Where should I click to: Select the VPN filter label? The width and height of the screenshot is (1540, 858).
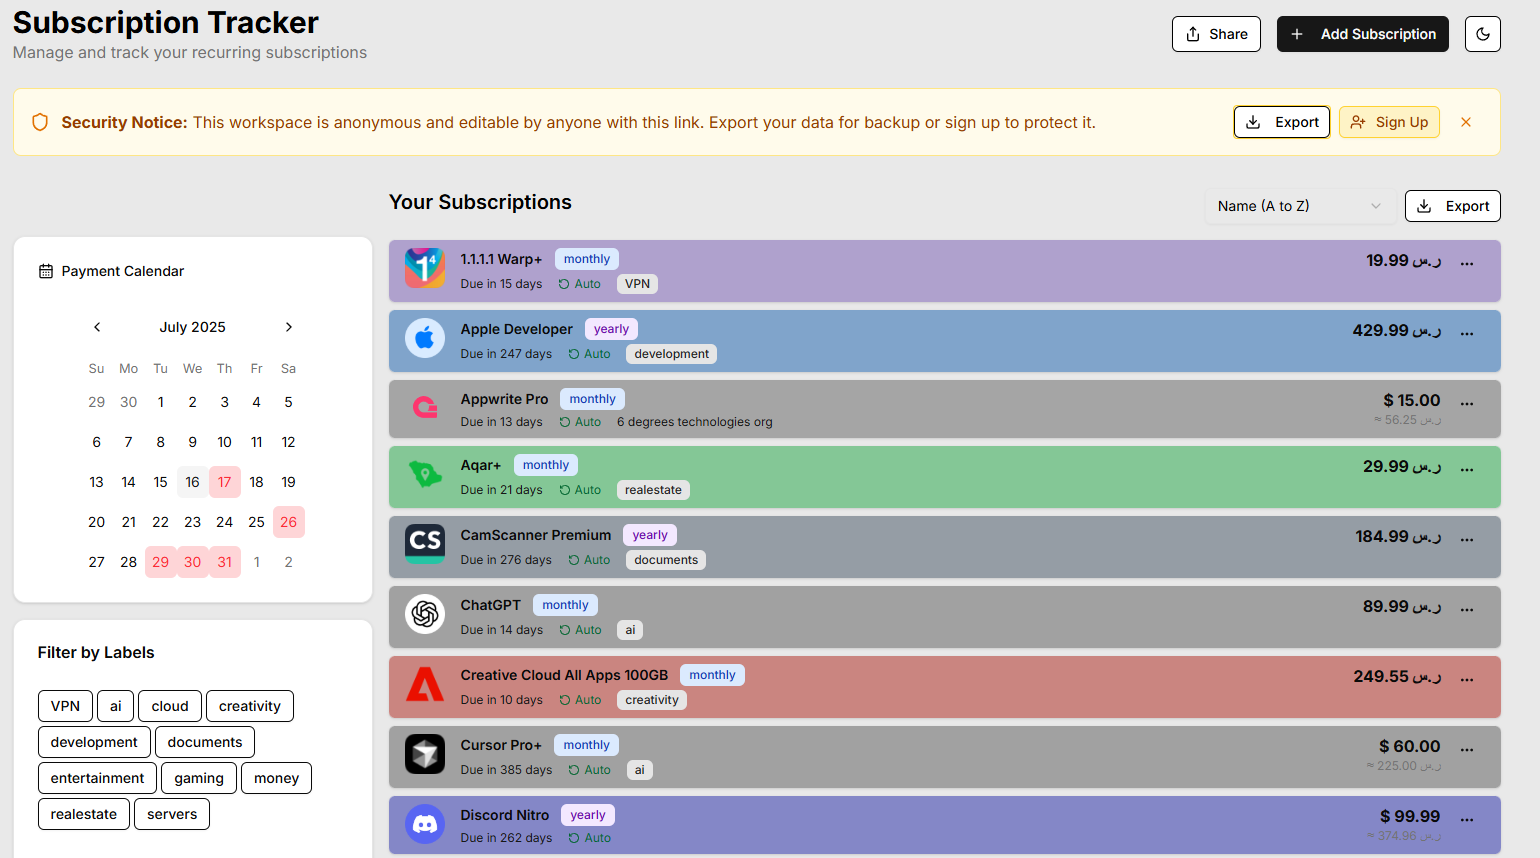click(x=65, y=705)
